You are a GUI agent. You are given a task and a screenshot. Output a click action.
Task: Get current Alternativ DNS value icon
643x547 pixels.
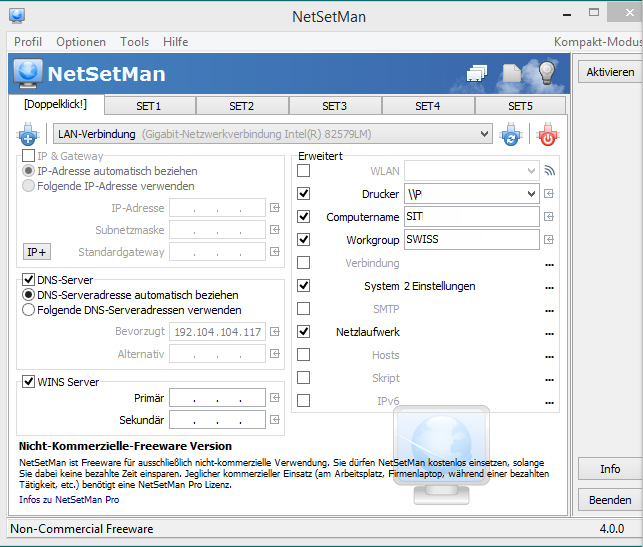(275, 353)
